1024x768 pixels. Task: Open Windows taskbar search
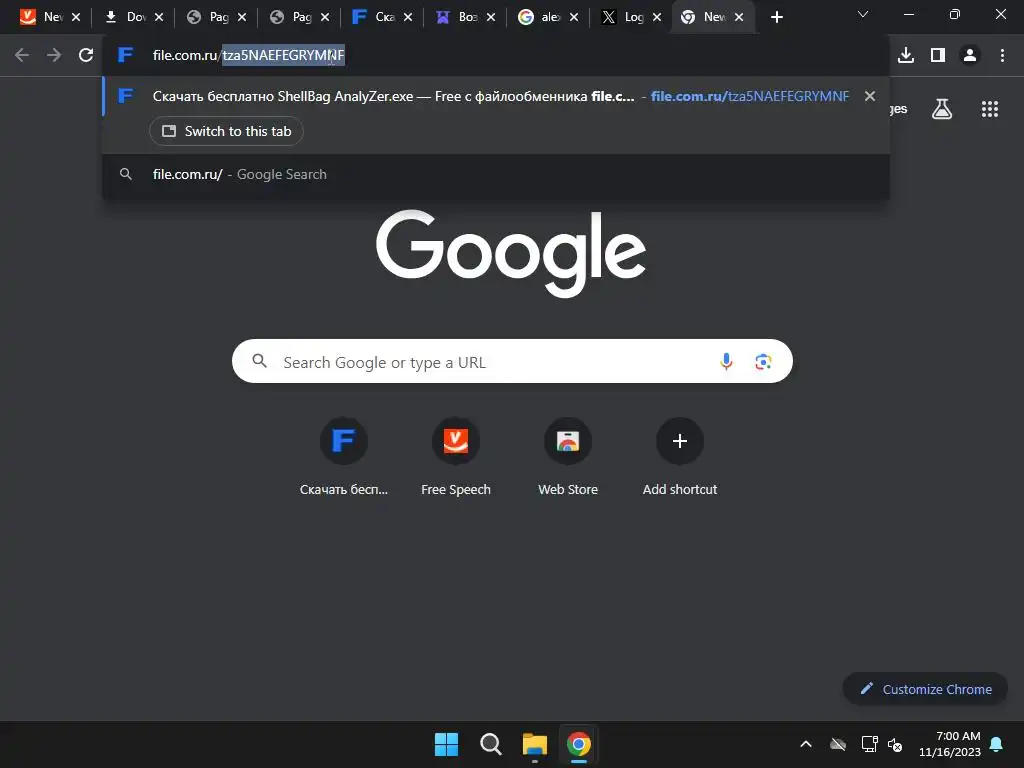tap(490, 744)
